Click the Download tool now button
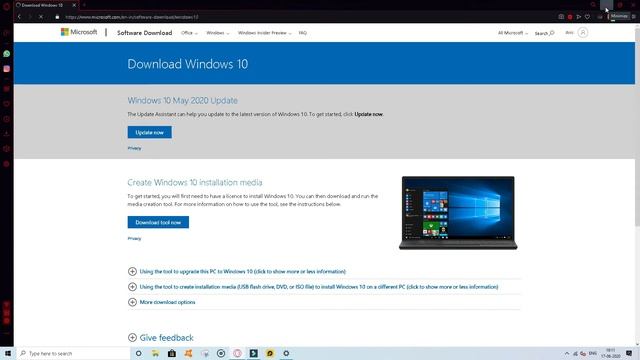 158,222
